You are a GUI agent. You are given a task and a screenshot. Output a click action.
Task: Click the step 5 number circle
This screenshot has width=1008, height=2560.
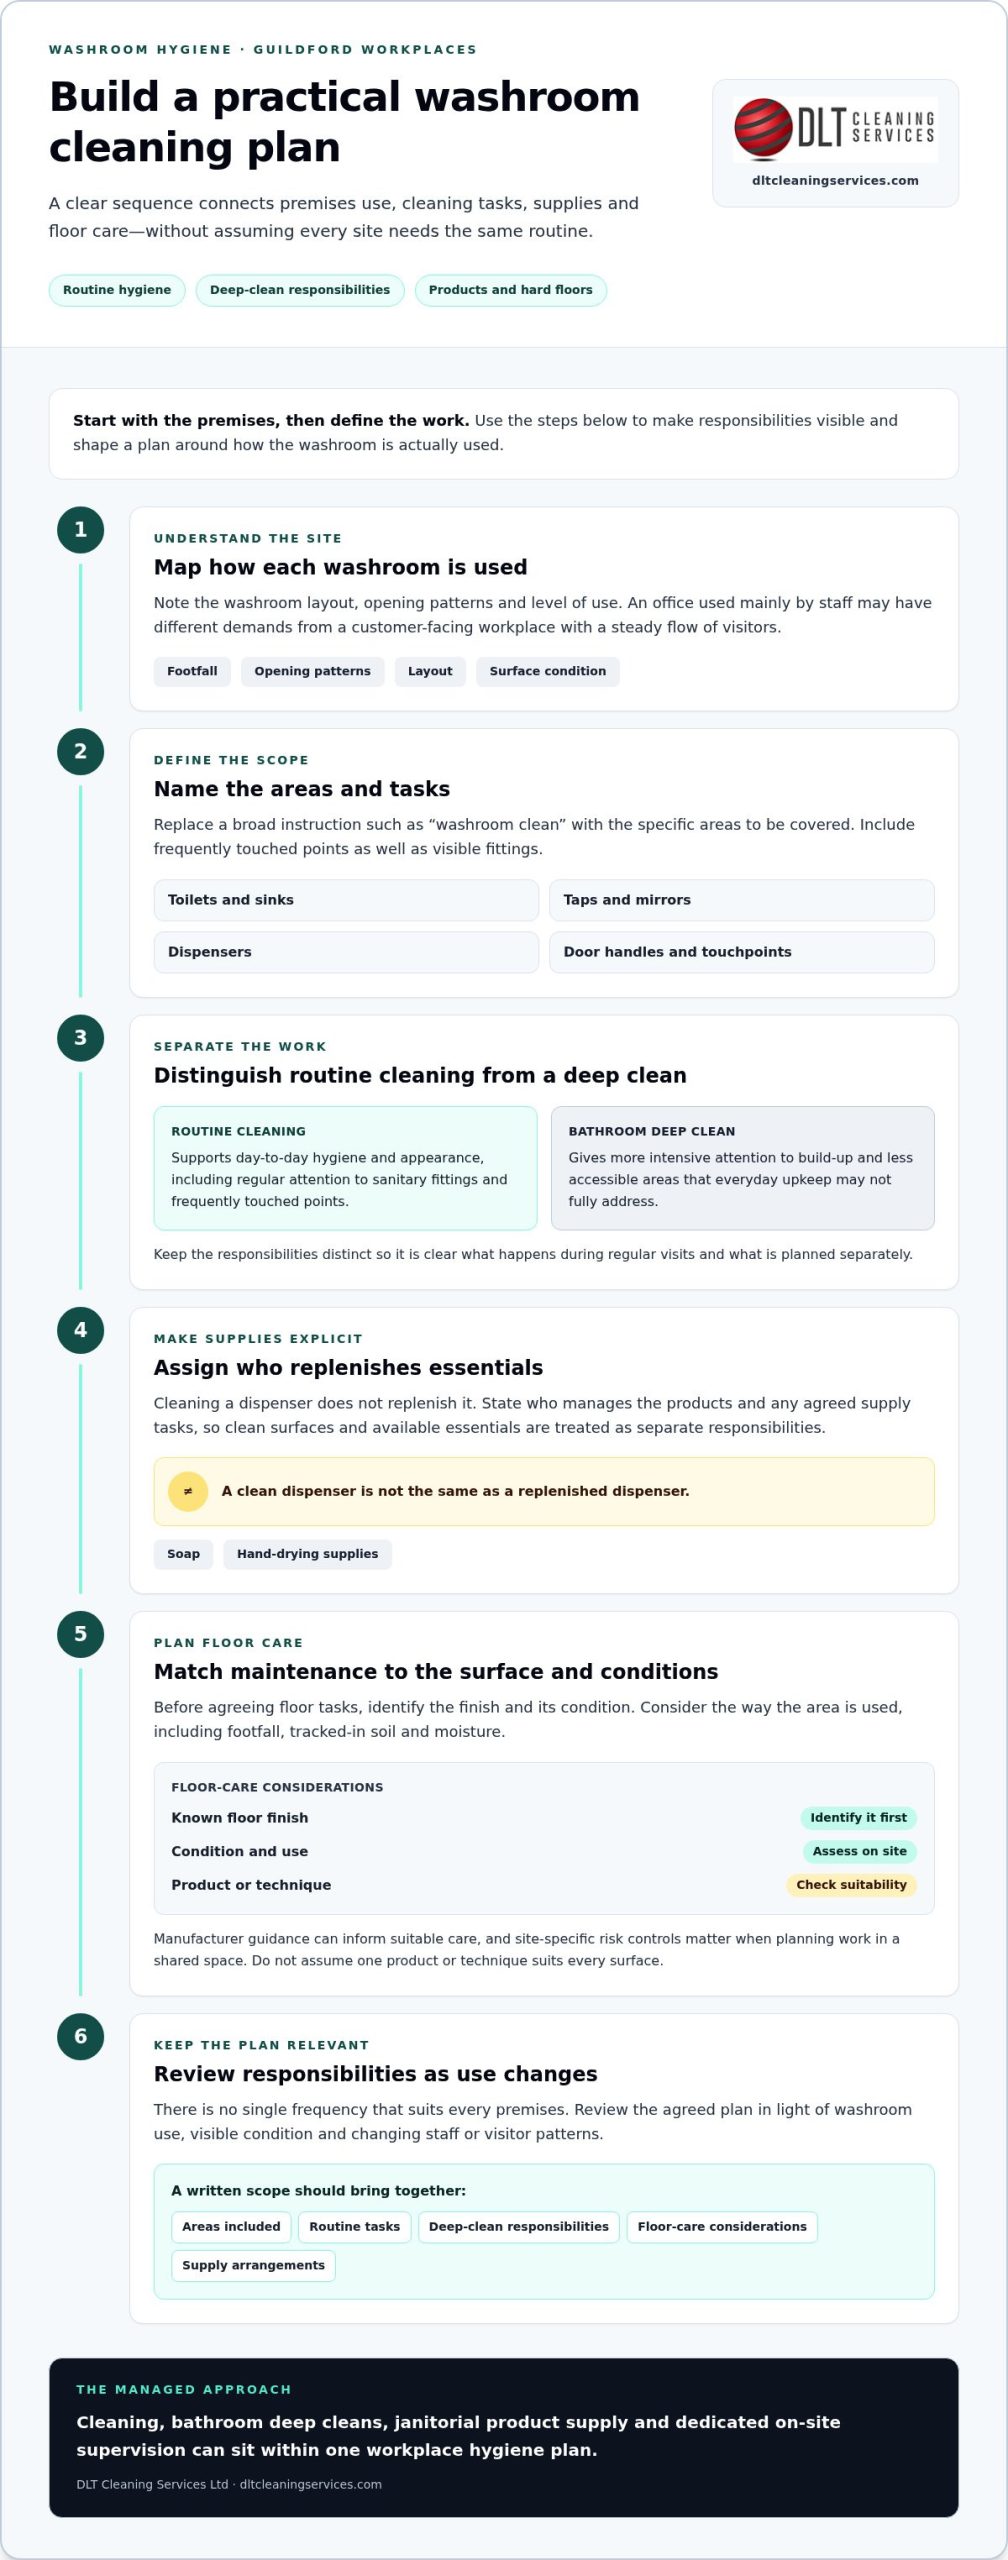(81, 1634)
